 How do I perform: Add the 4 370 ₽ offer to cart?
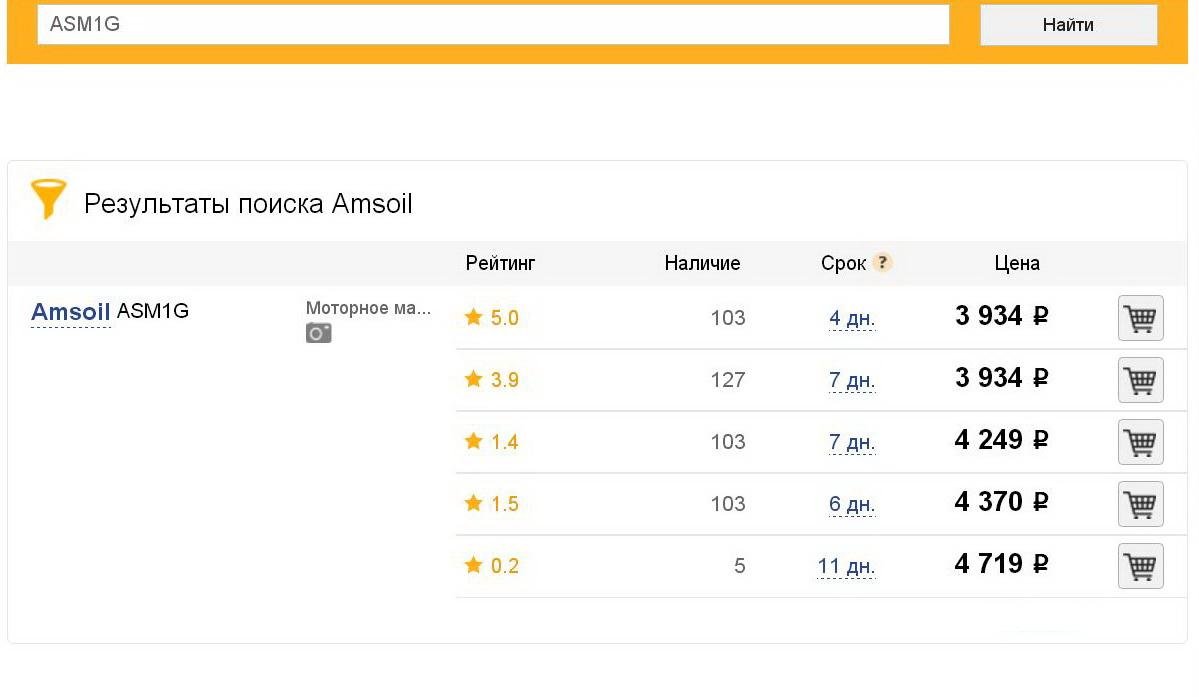point(1140,504)
